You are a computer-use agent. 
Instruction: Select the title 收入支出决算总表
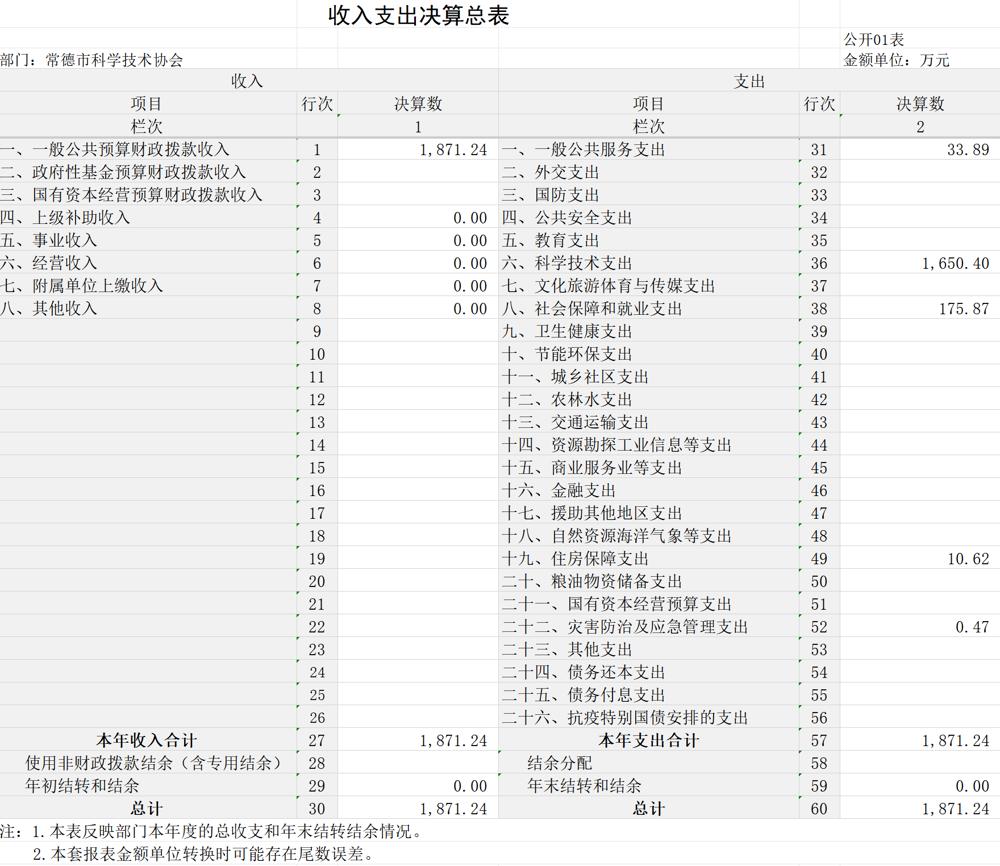[418, 15]
